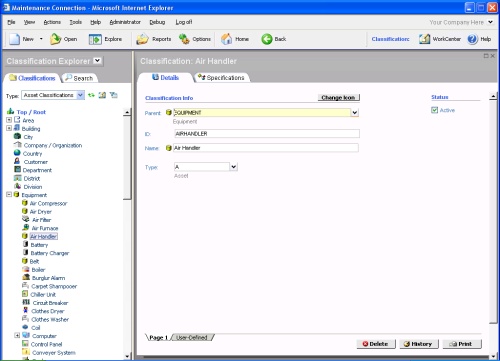Click the Explore toolbar icon
The image size is (500, 361).
click(x=95, y=39)
